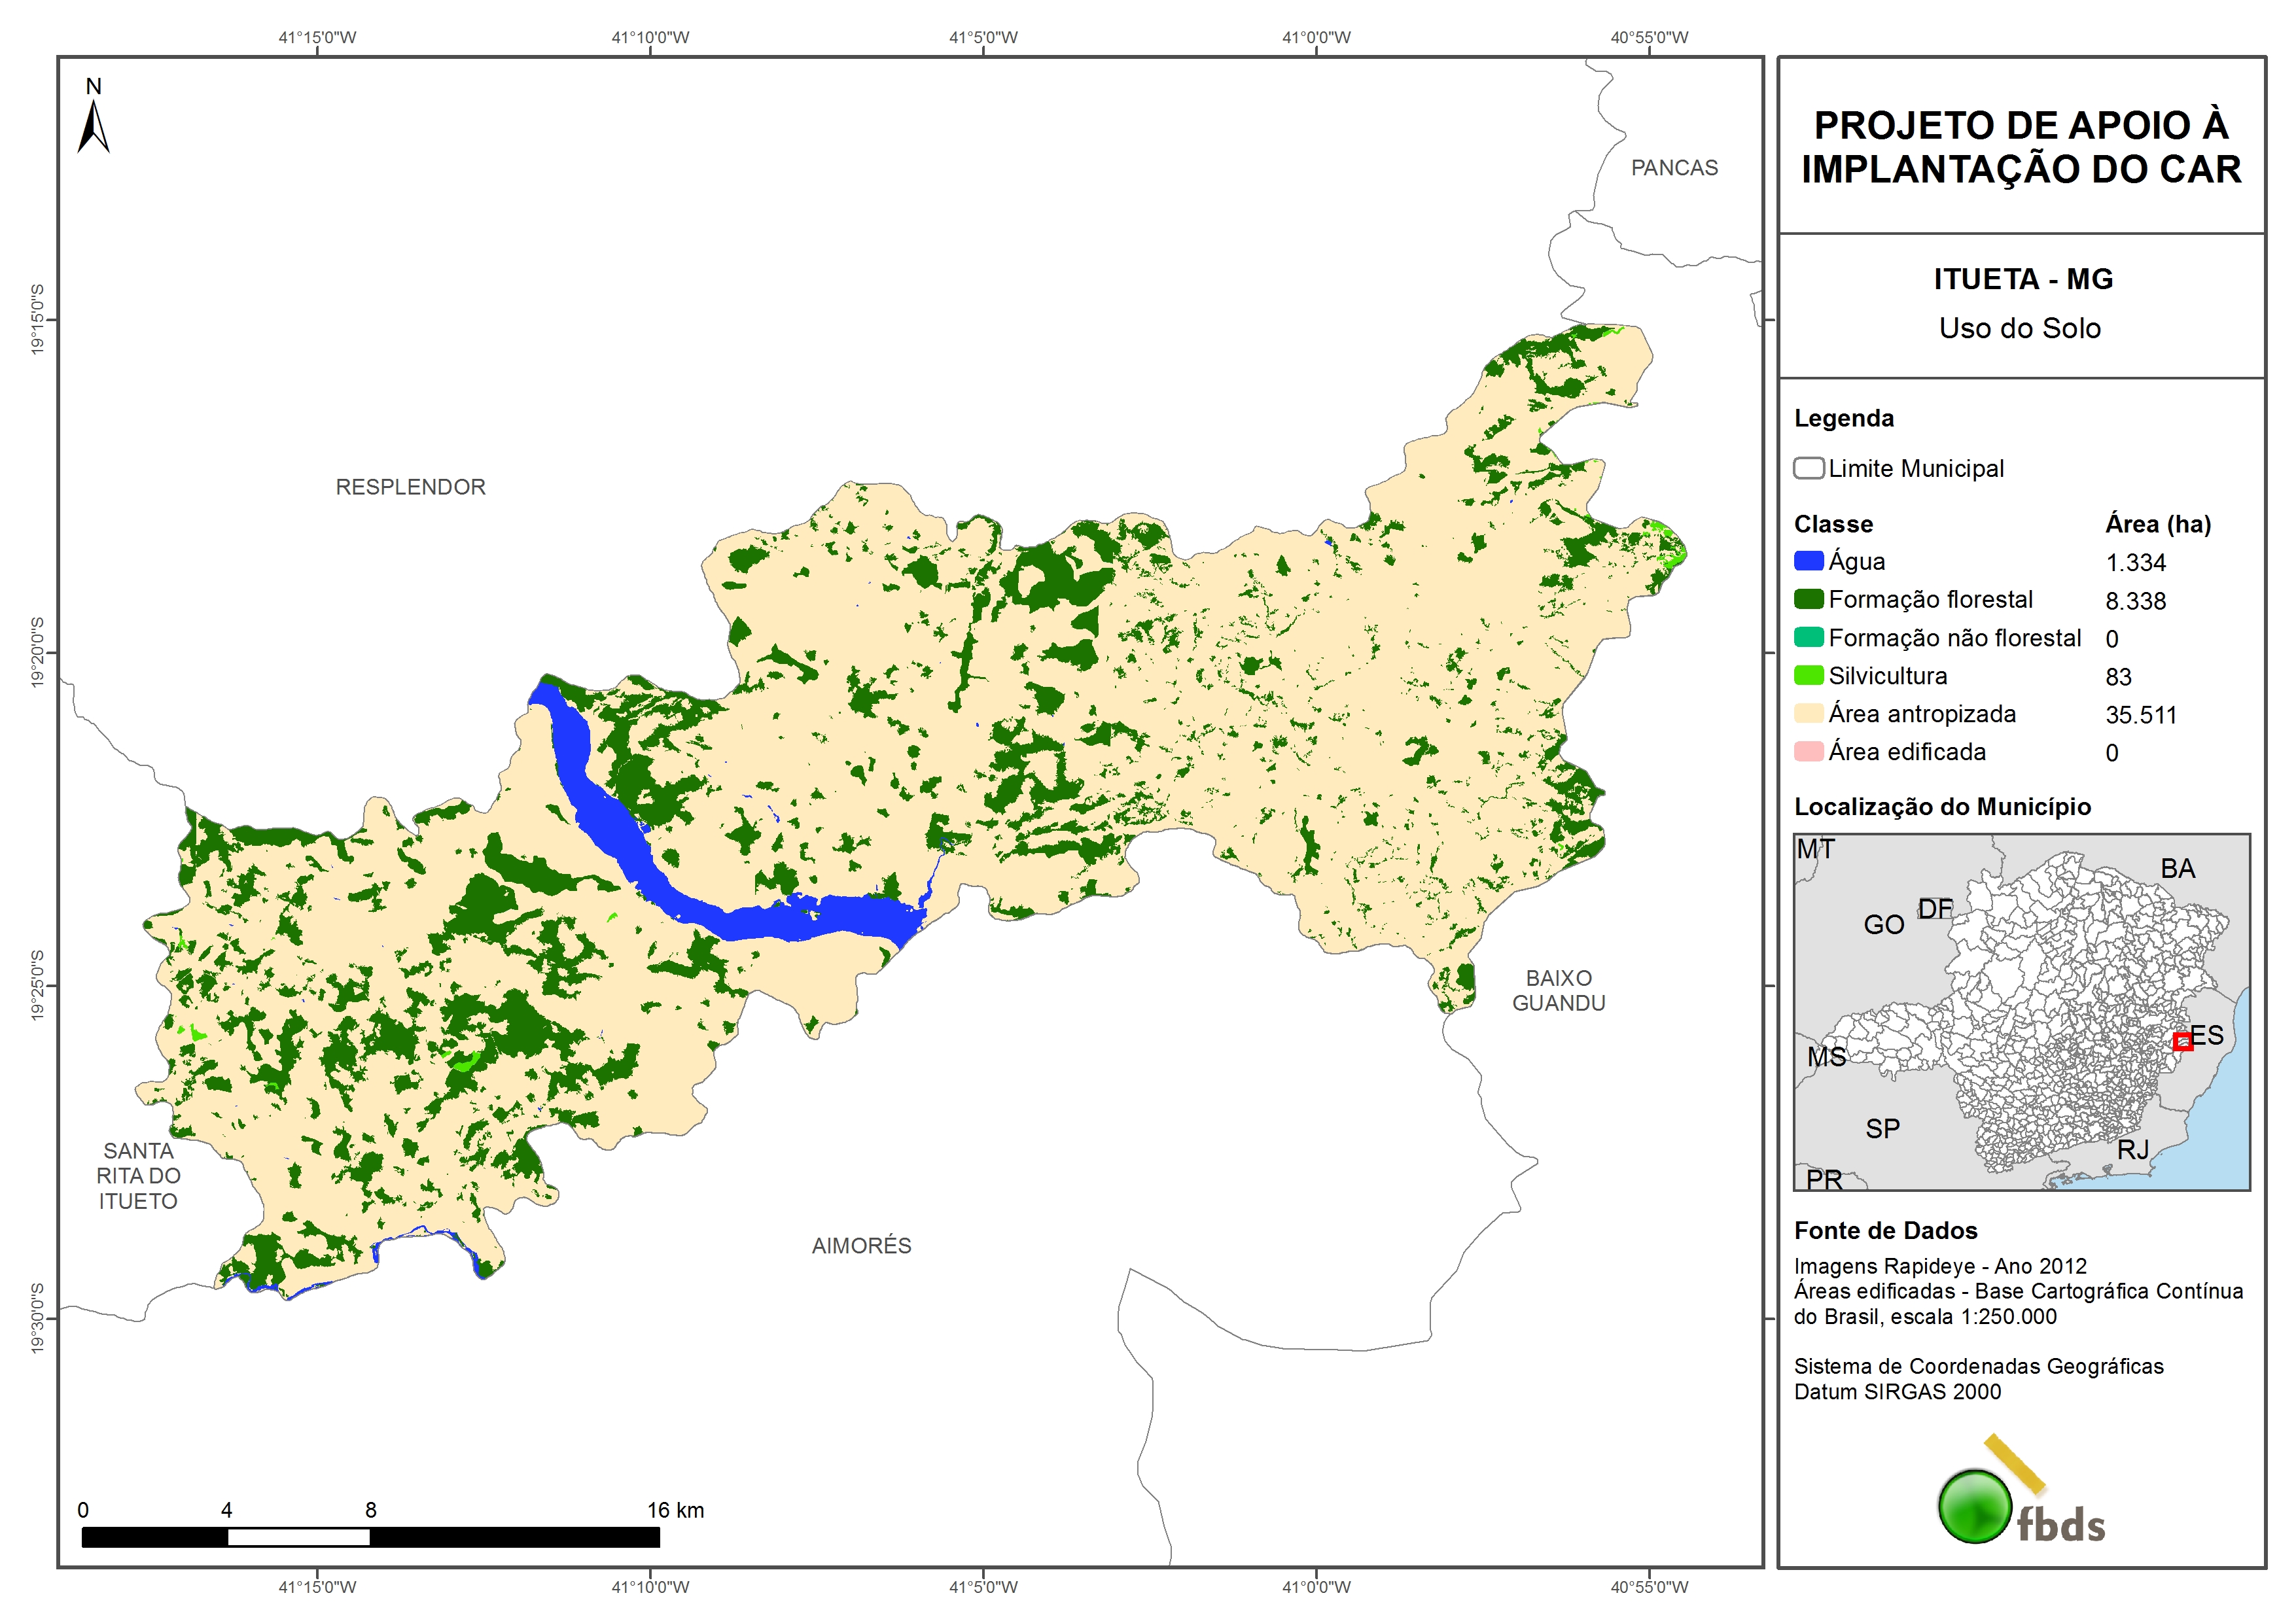Click the dark green Formação florestal swatch
The image size is (2296, 1623).
pos(1808,599)
